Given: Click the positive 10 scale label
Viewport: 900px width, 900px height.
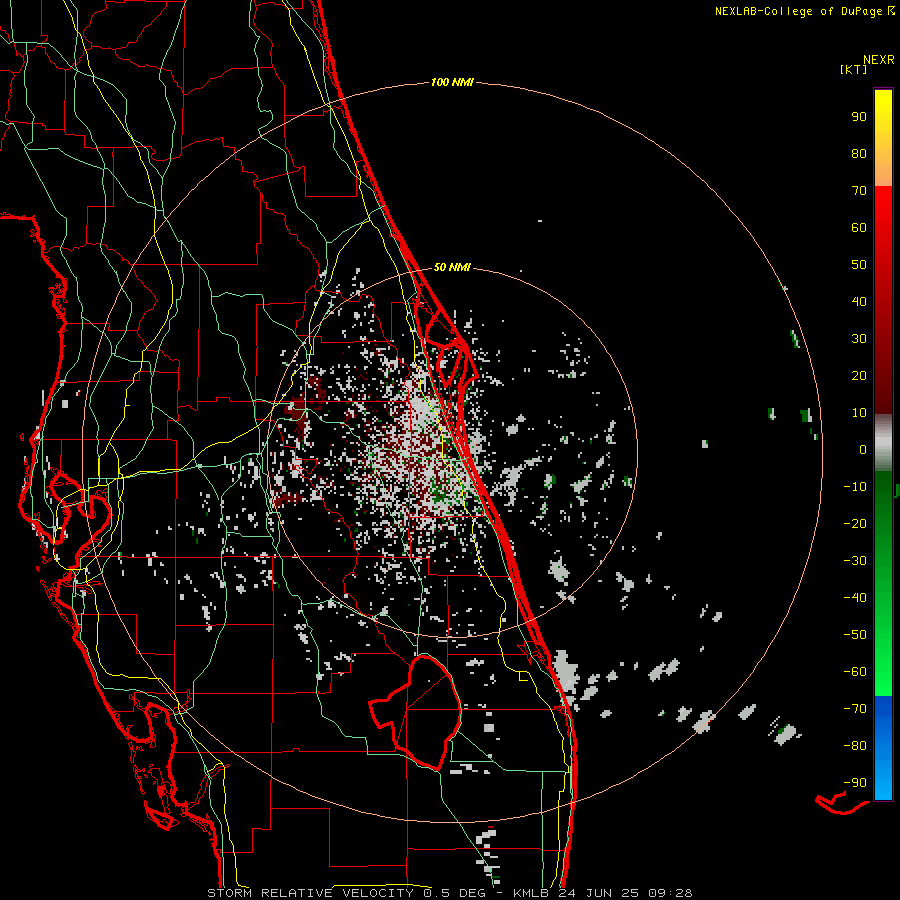Looking at the screenshot, I should click(859, 413).
